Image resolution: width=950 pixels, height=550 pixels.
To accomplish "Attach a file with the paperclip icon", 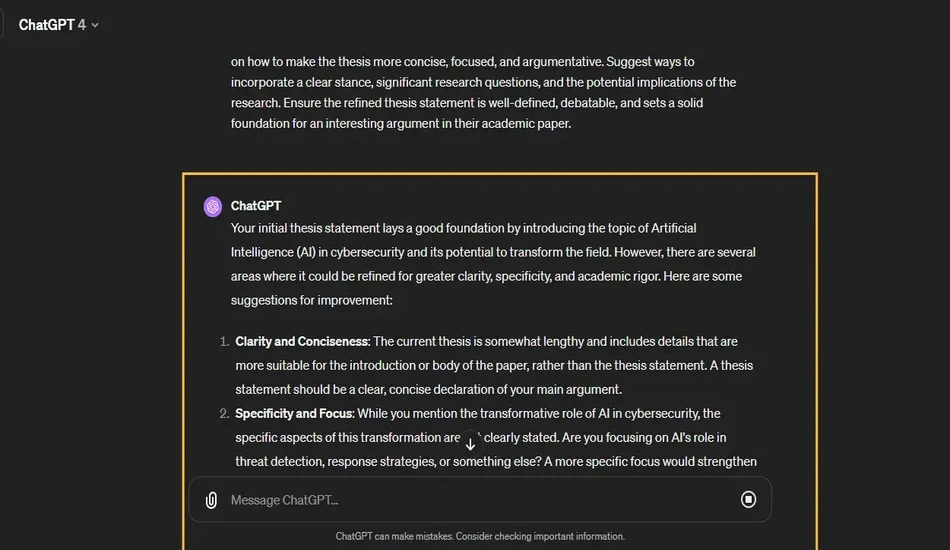I will (x=211, y=500).
